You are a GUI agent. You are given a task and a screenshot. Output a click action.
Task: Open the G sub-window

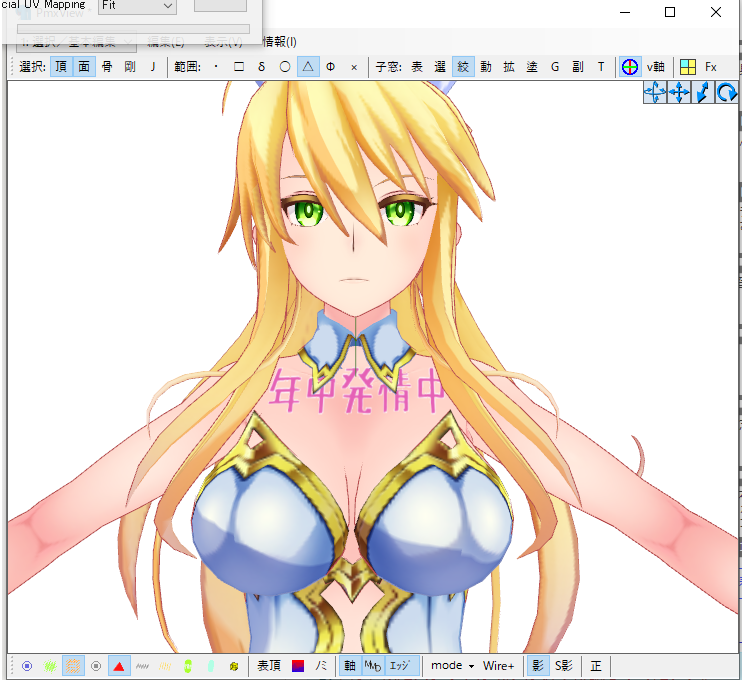tap(555, 67)
